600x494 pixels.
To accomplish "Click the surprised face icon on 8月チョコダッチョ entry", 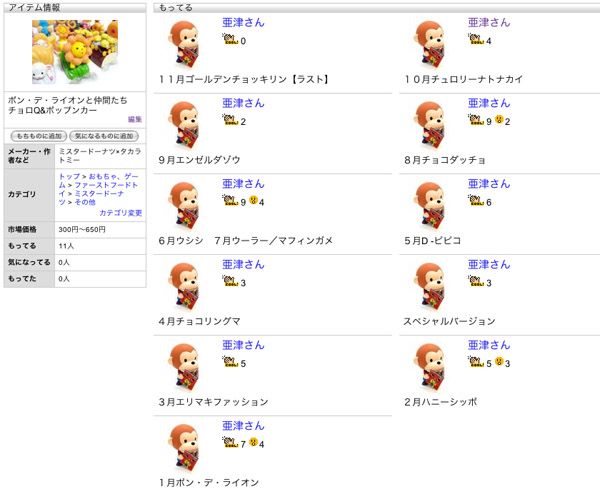I will click(x=499, y=119).
